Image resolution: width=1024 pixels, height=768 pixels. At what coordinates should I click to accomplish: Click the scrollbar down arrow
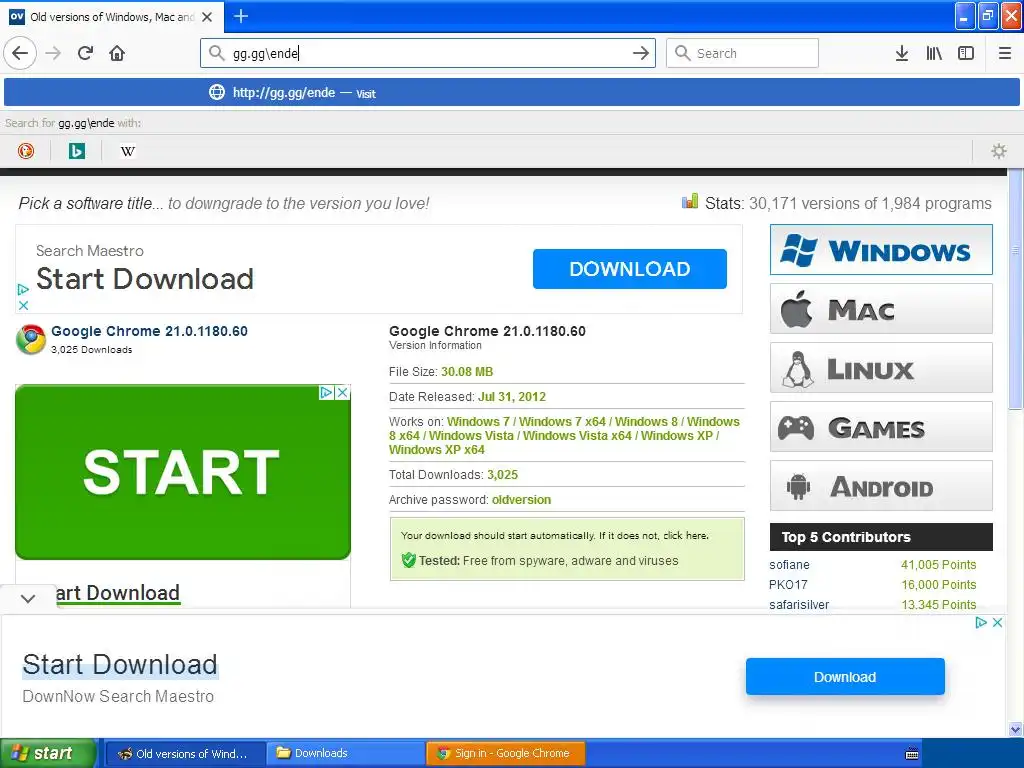1016,729
